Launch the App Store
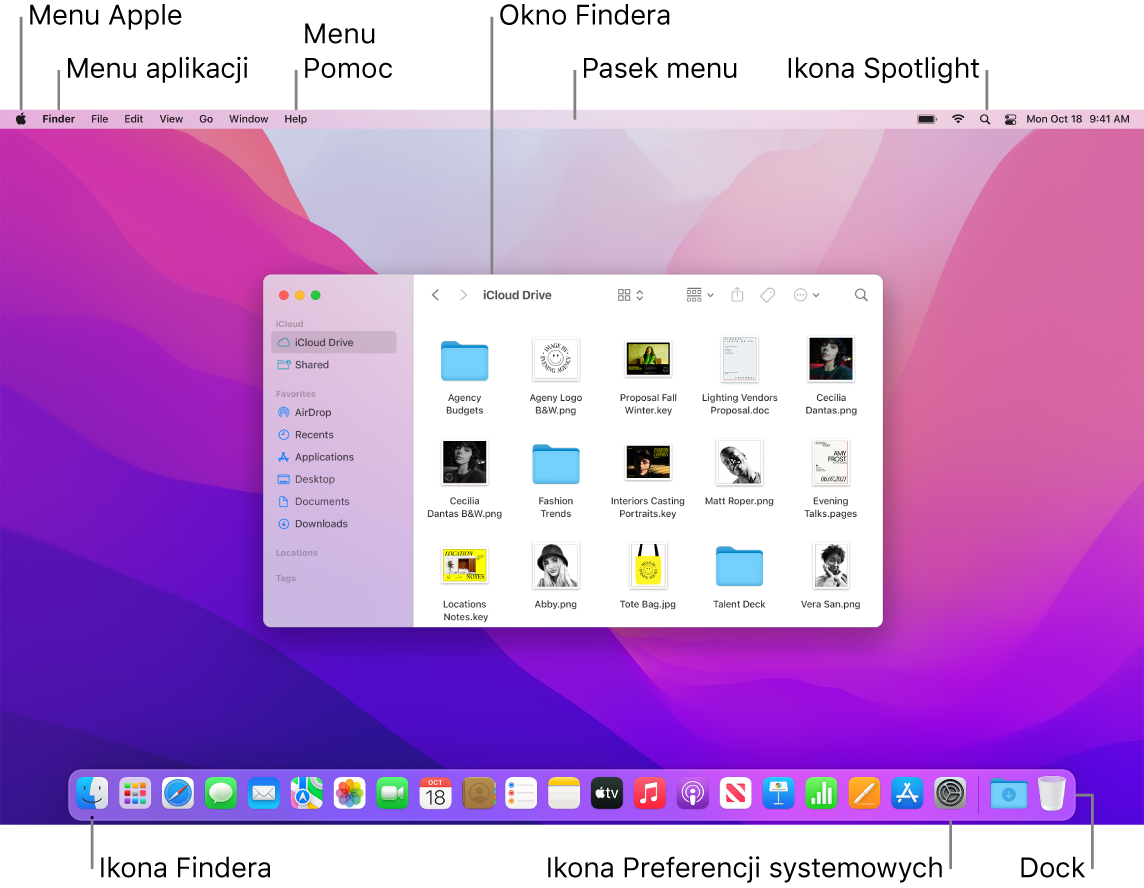 click(907, 793)
